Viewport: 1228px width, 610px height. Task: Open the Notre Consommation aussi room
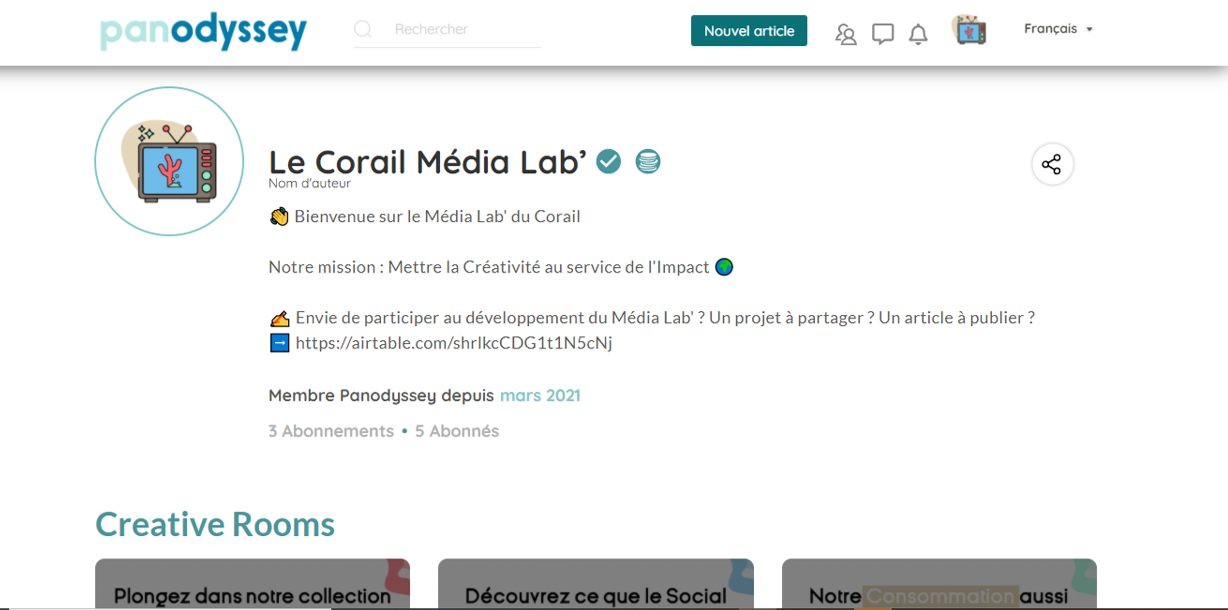(939, 584)
